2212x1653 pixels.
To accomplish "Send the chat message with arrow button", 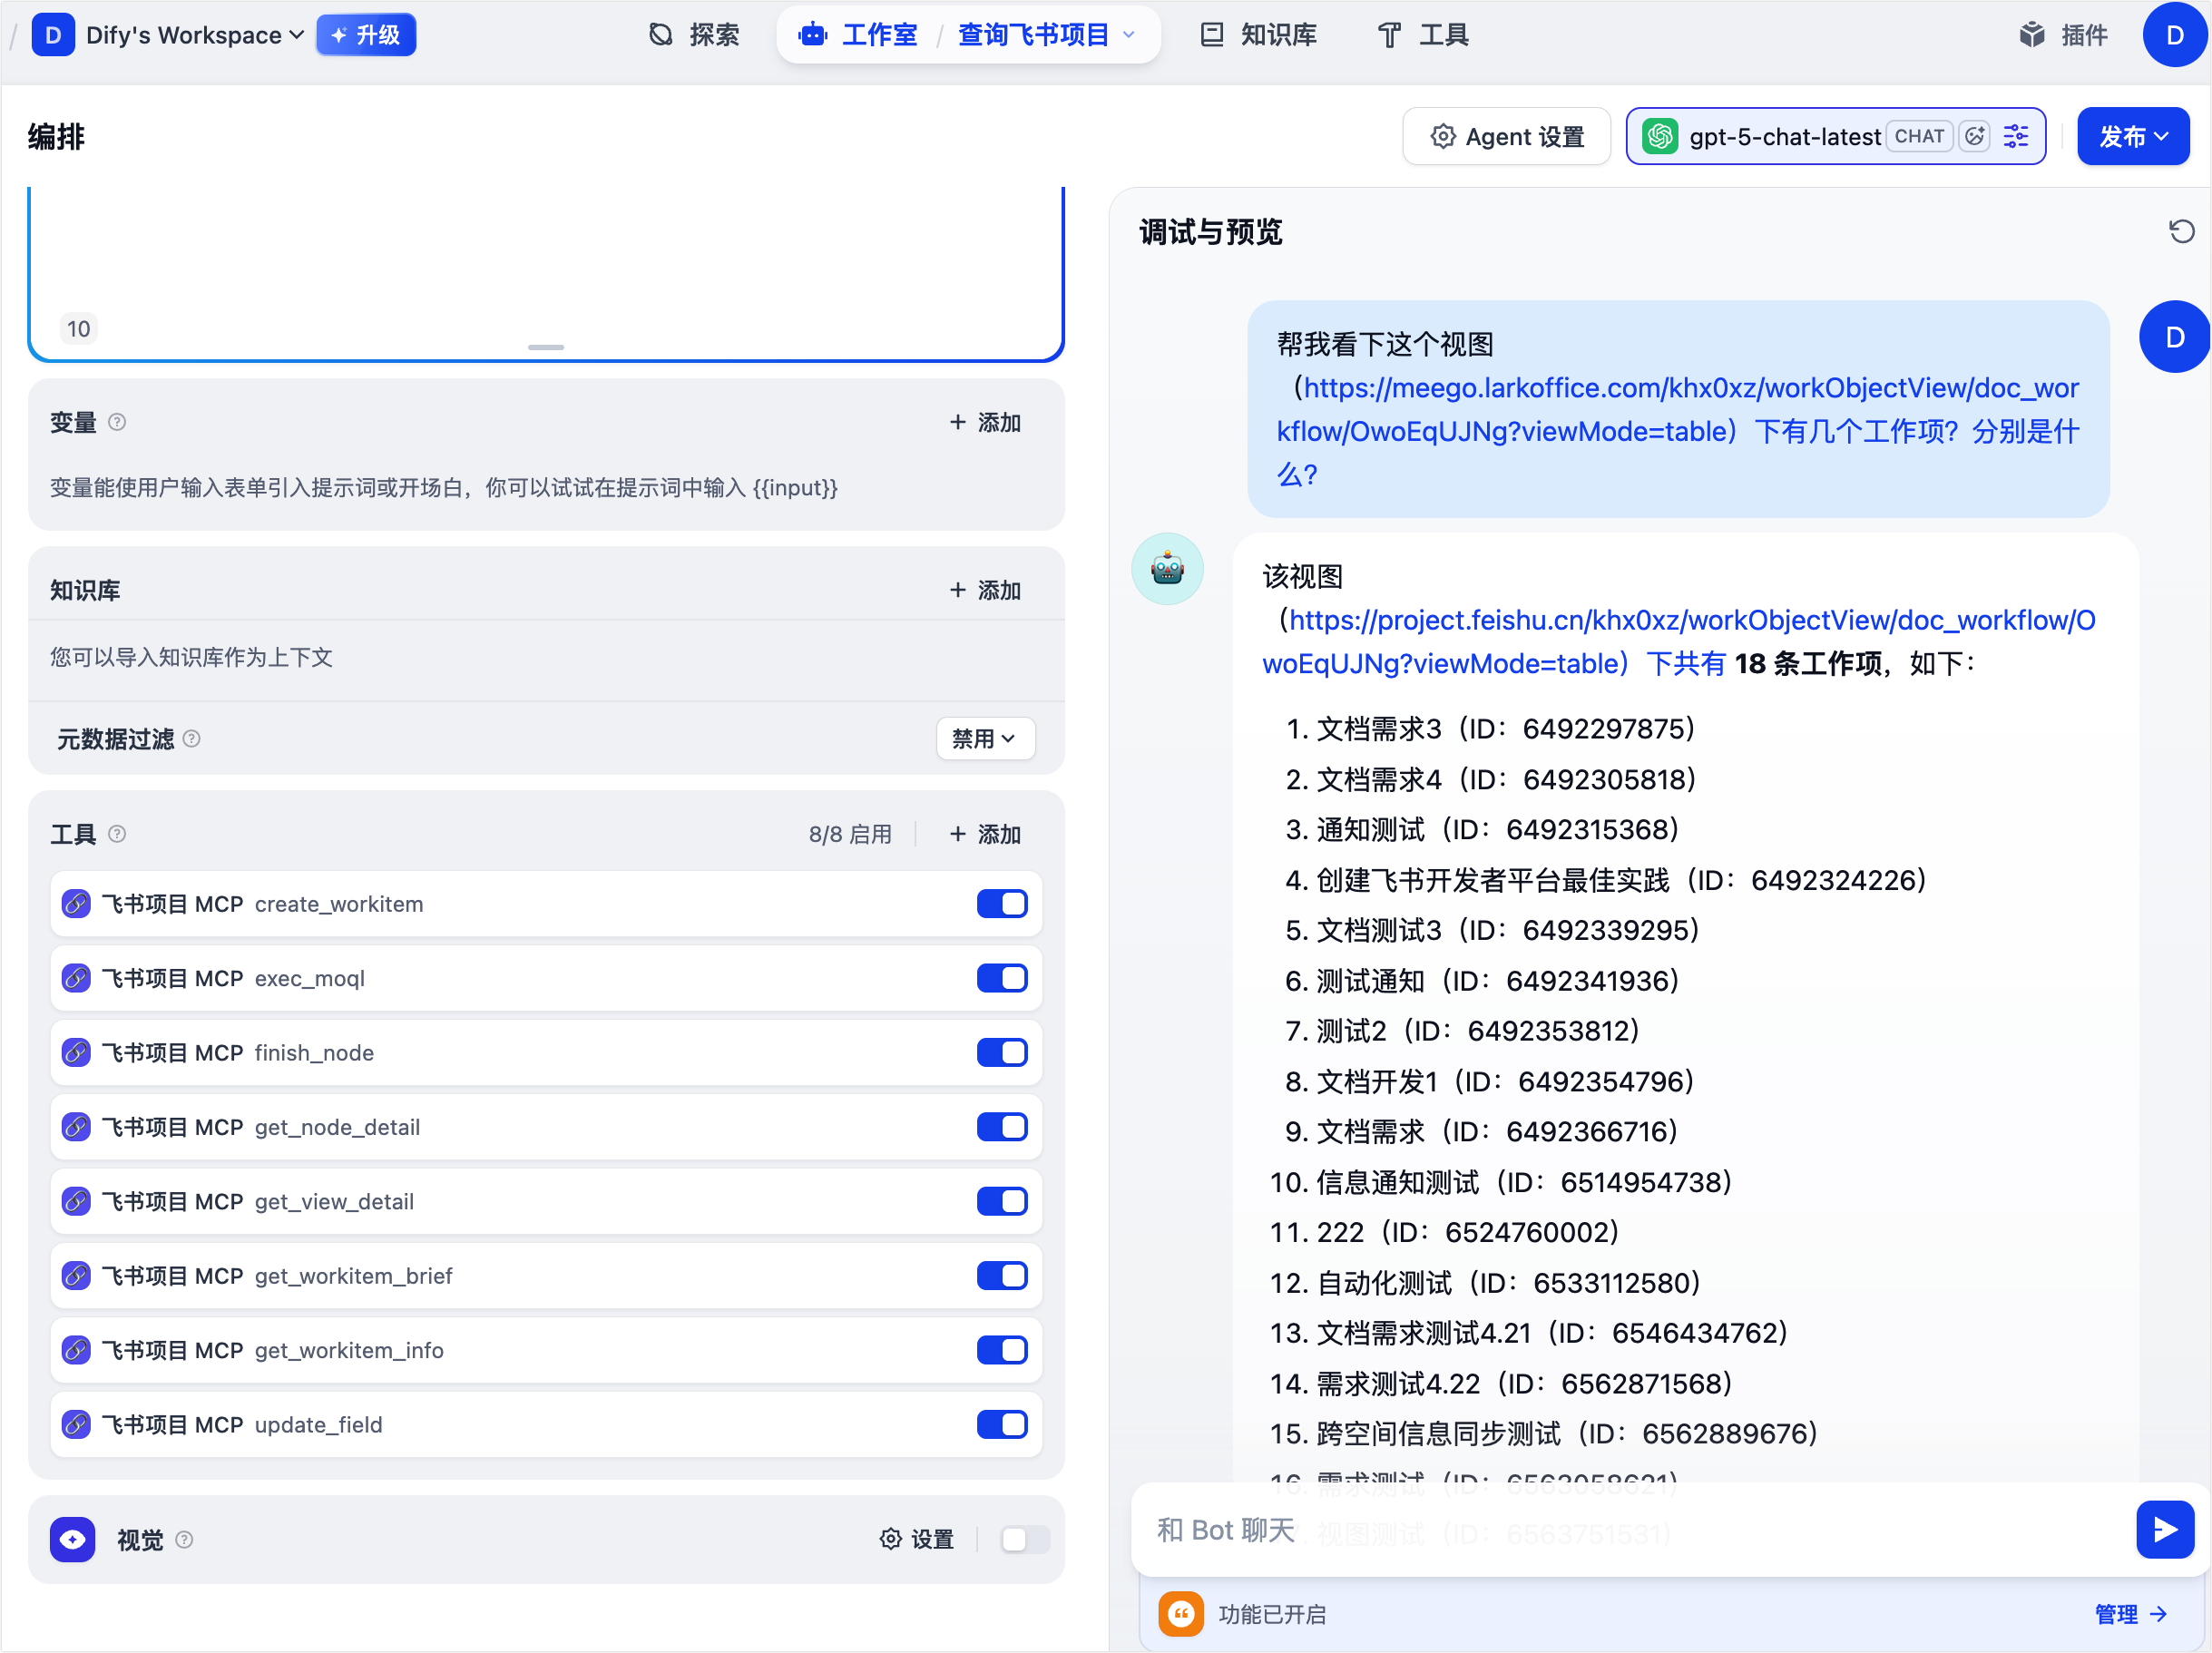I will tap(2165, 1529).
